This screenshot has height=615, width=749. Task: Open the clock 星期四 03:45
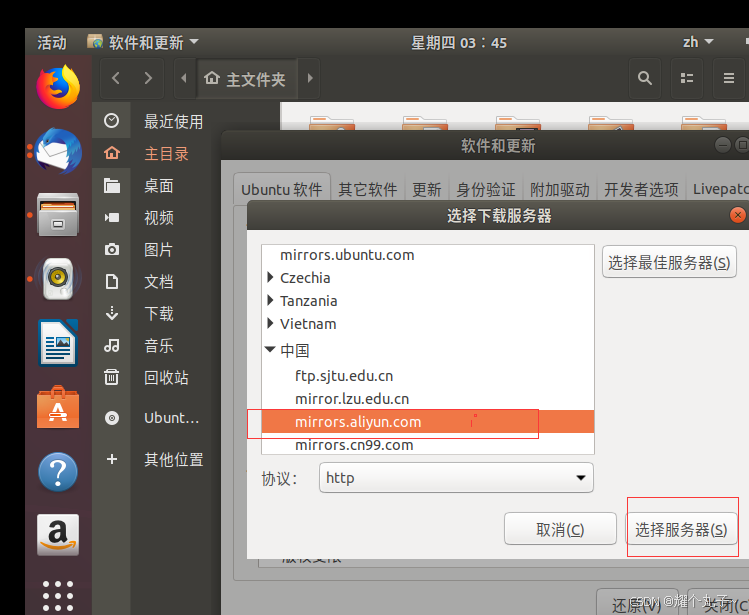coord(459,43)
